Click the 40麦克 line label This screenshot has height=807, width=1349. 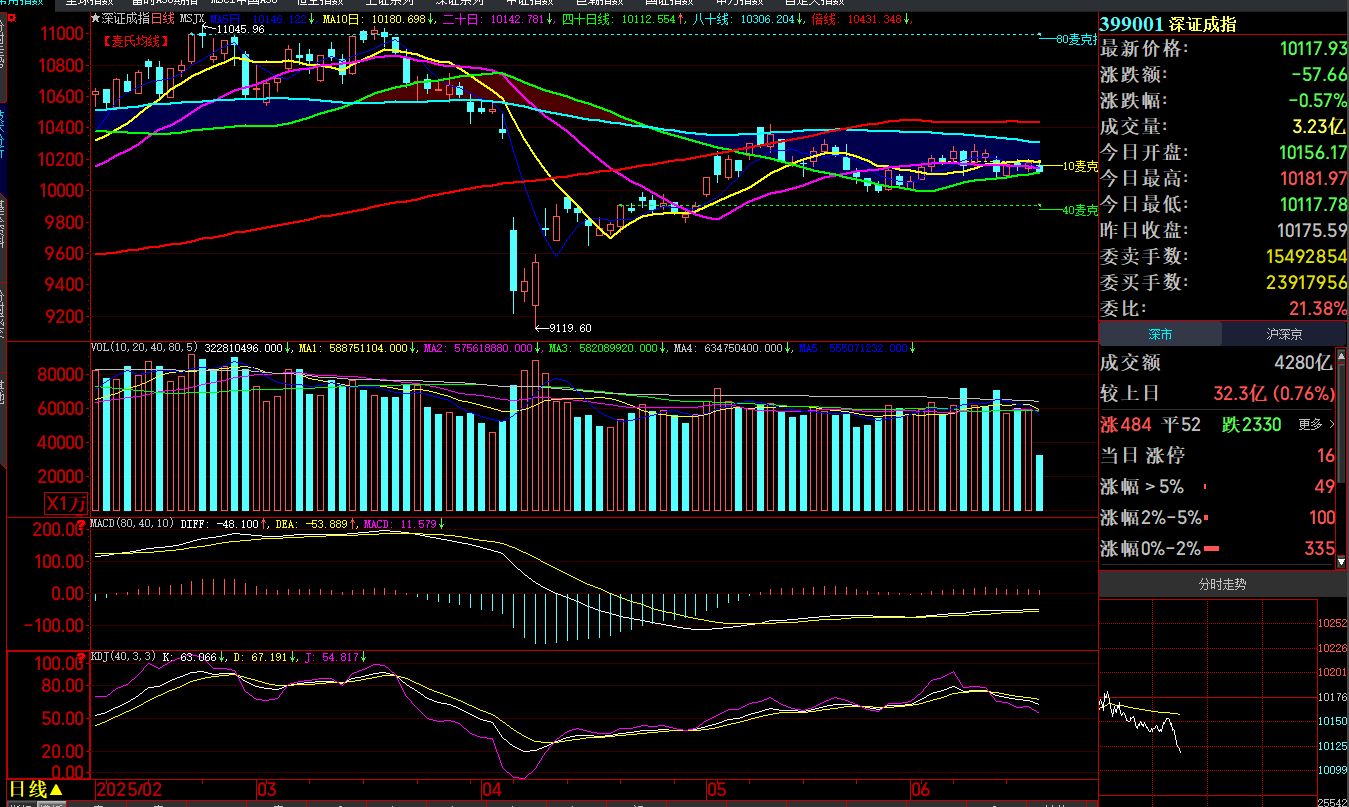point(1079,210)
